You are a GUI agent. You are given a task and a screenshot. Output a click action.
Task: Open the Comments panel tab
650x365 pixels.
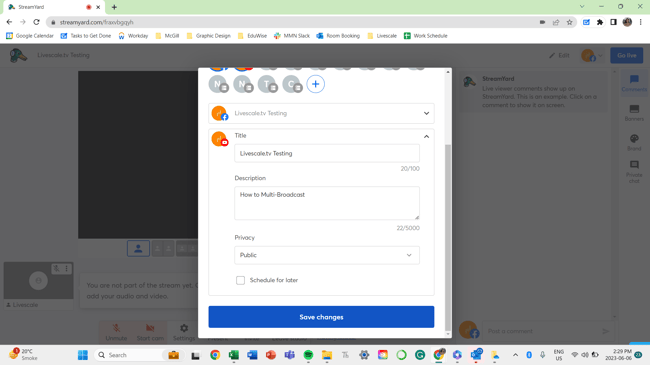tap(634, 83)
